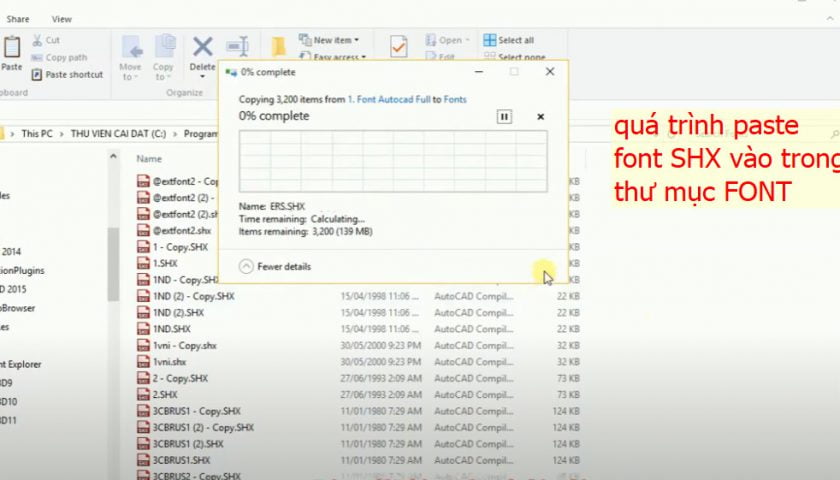
Task: Select file @extfont2.shx
Action: [x=182, y=231]
